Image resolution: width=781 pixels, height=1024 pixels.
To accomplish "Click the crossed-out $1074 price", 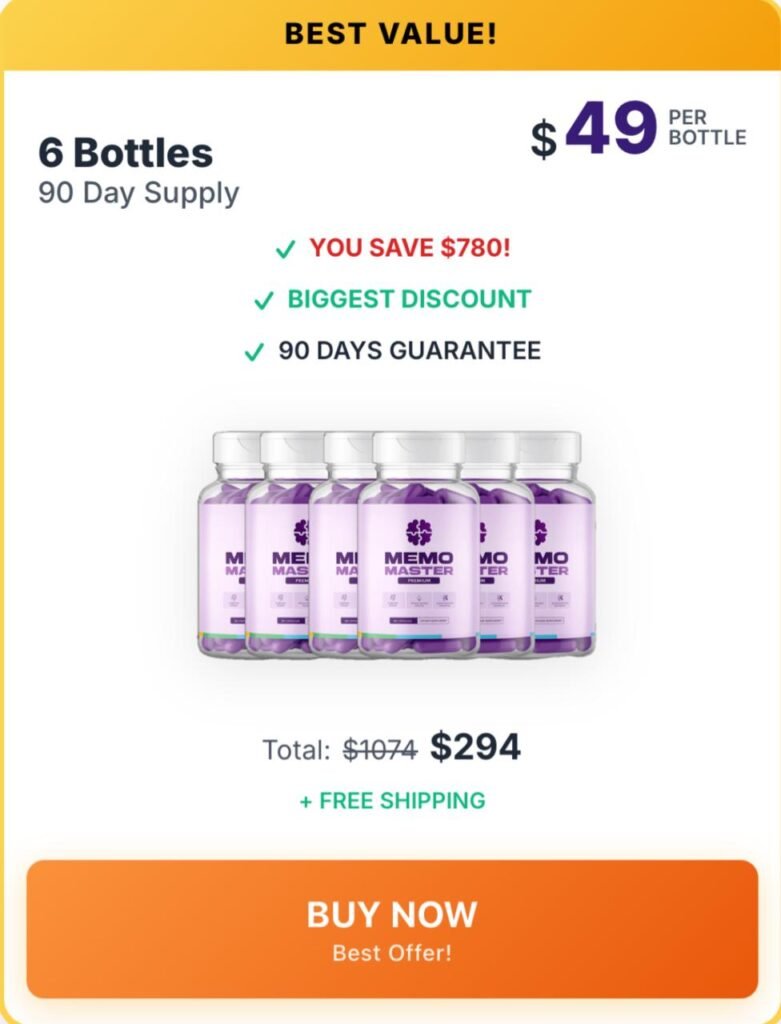I will 380,749.
